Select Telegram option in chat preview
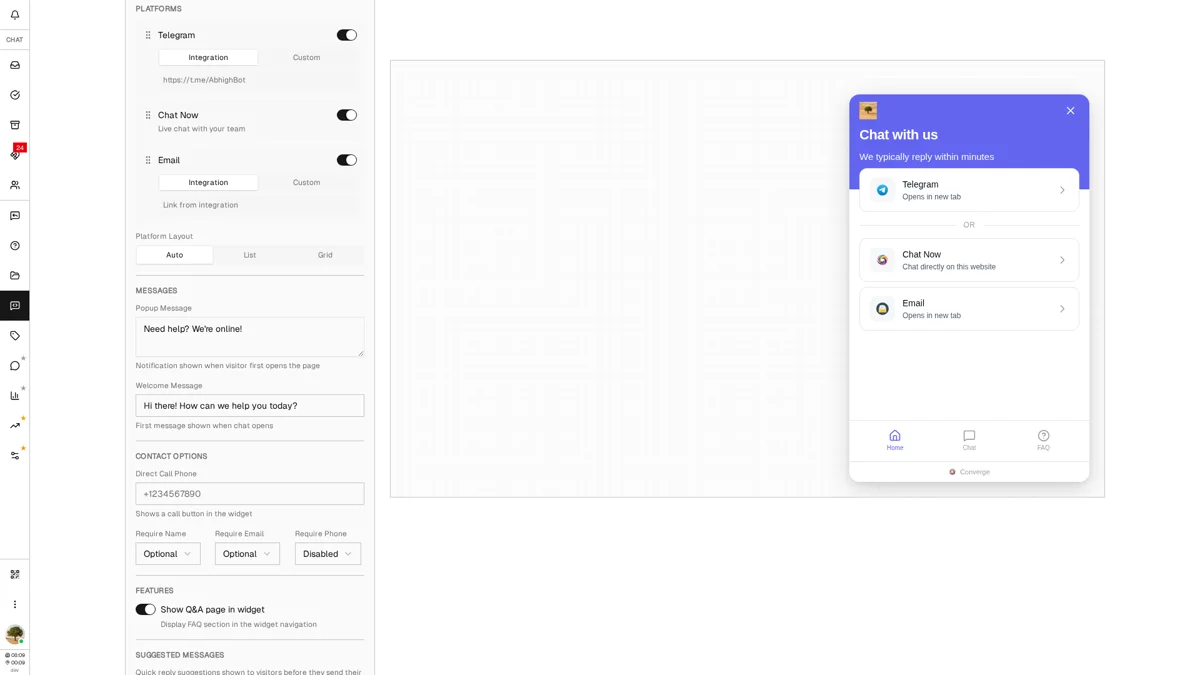Viewport: 1200px width, 675px height. click(968, 190)
